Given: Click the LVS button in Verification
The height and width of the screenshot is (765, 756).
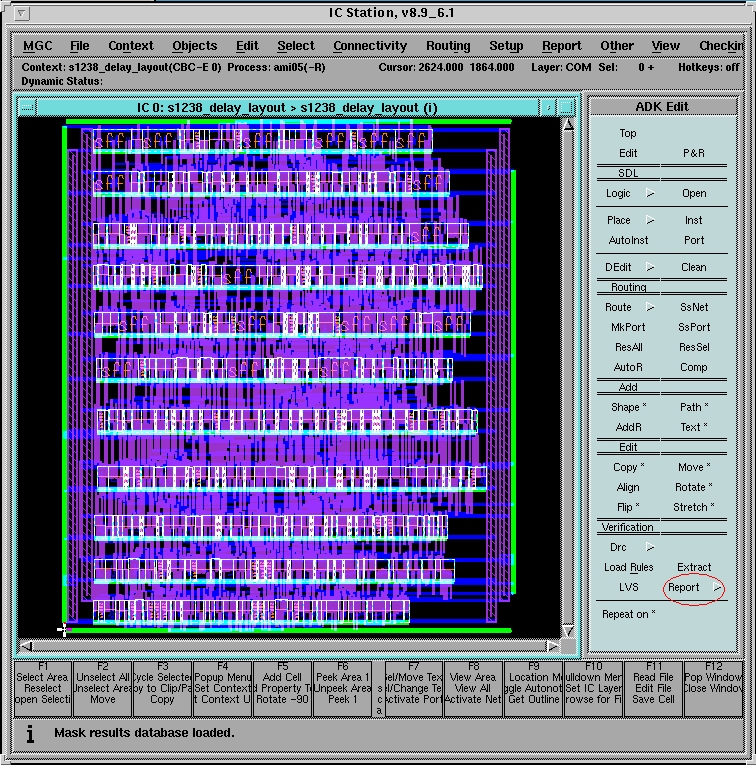Looking at the screenshot, I should tap(628, 587).
